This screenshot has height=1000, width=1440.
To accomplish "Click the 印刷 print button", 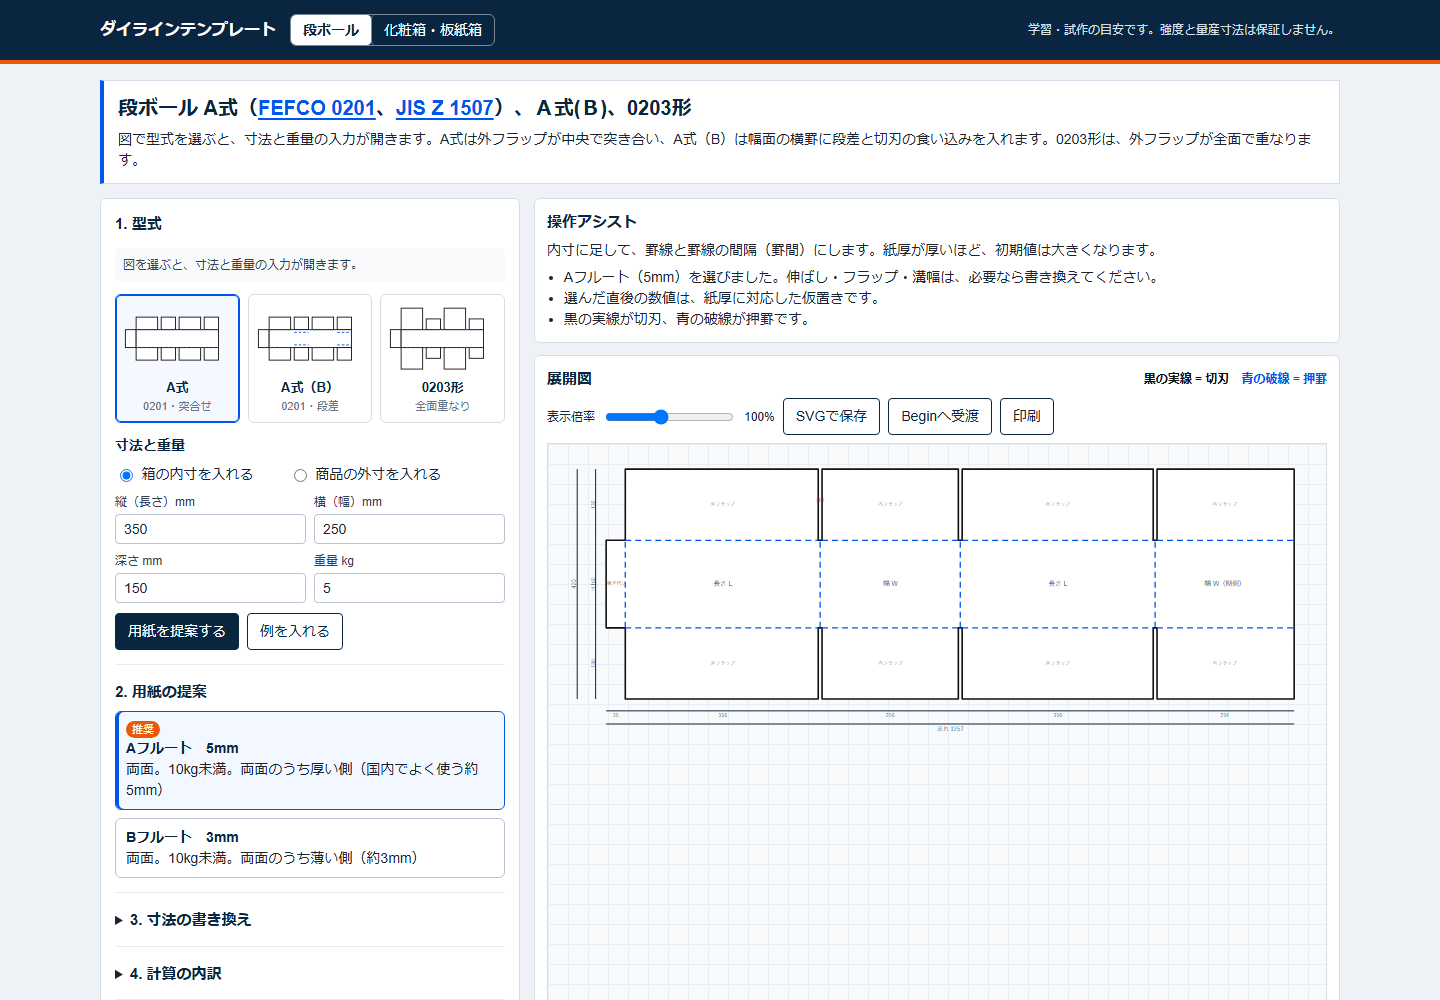I will click(x=1027, y=416).
